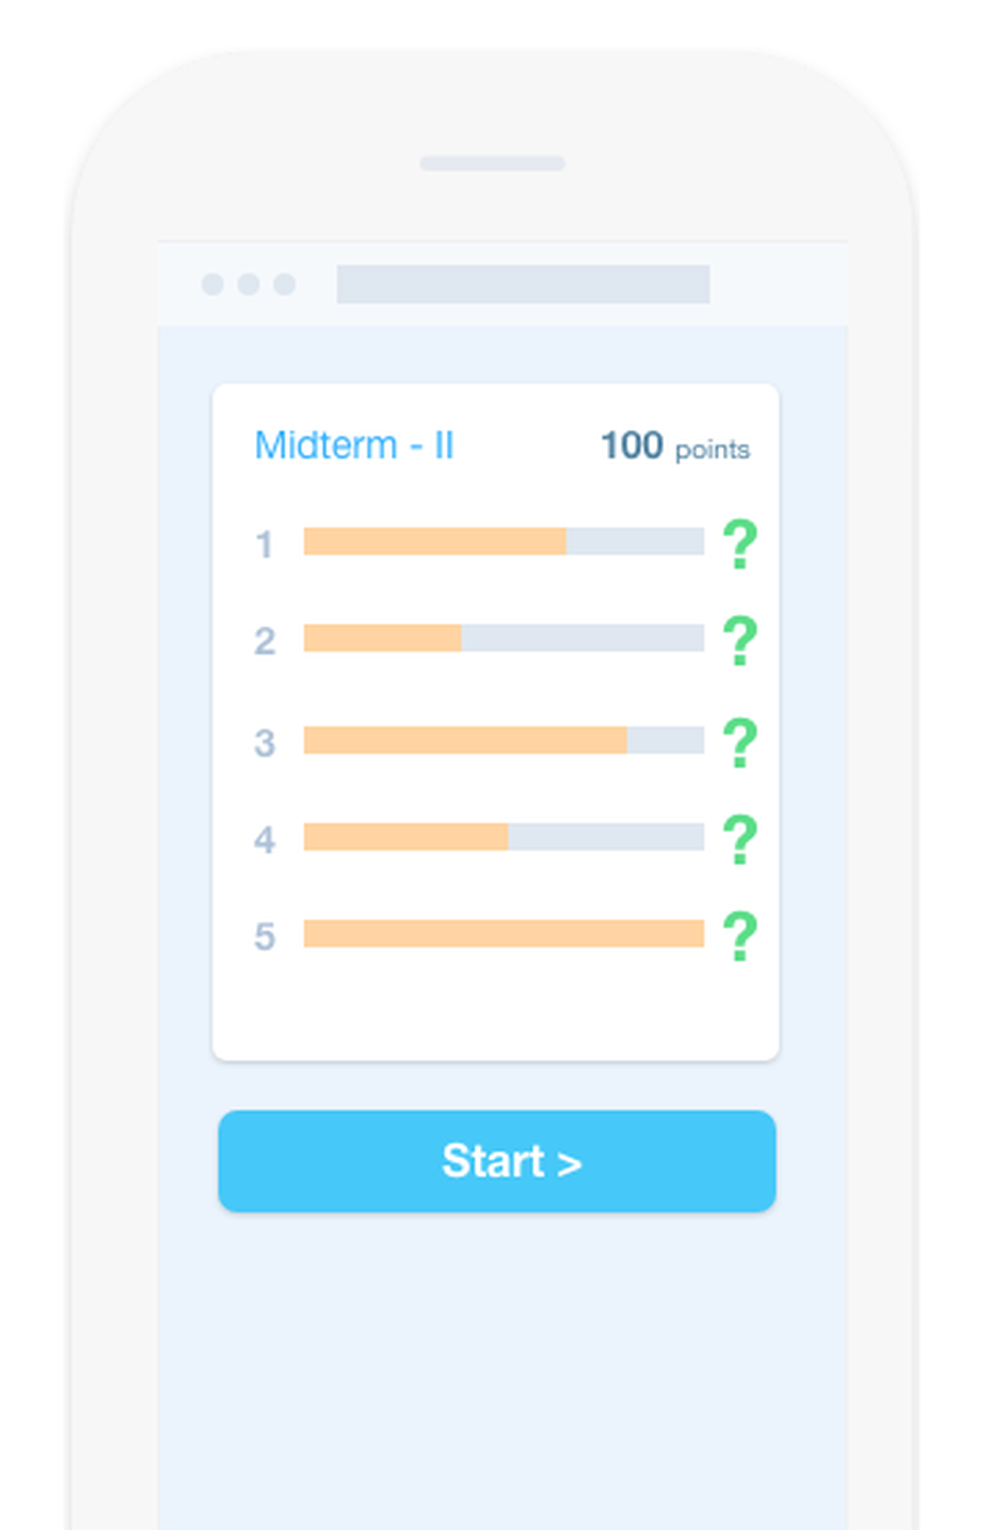Select question number 1 label
Viewport: 1000px width, 1530px height.
(x=264, y=543)
